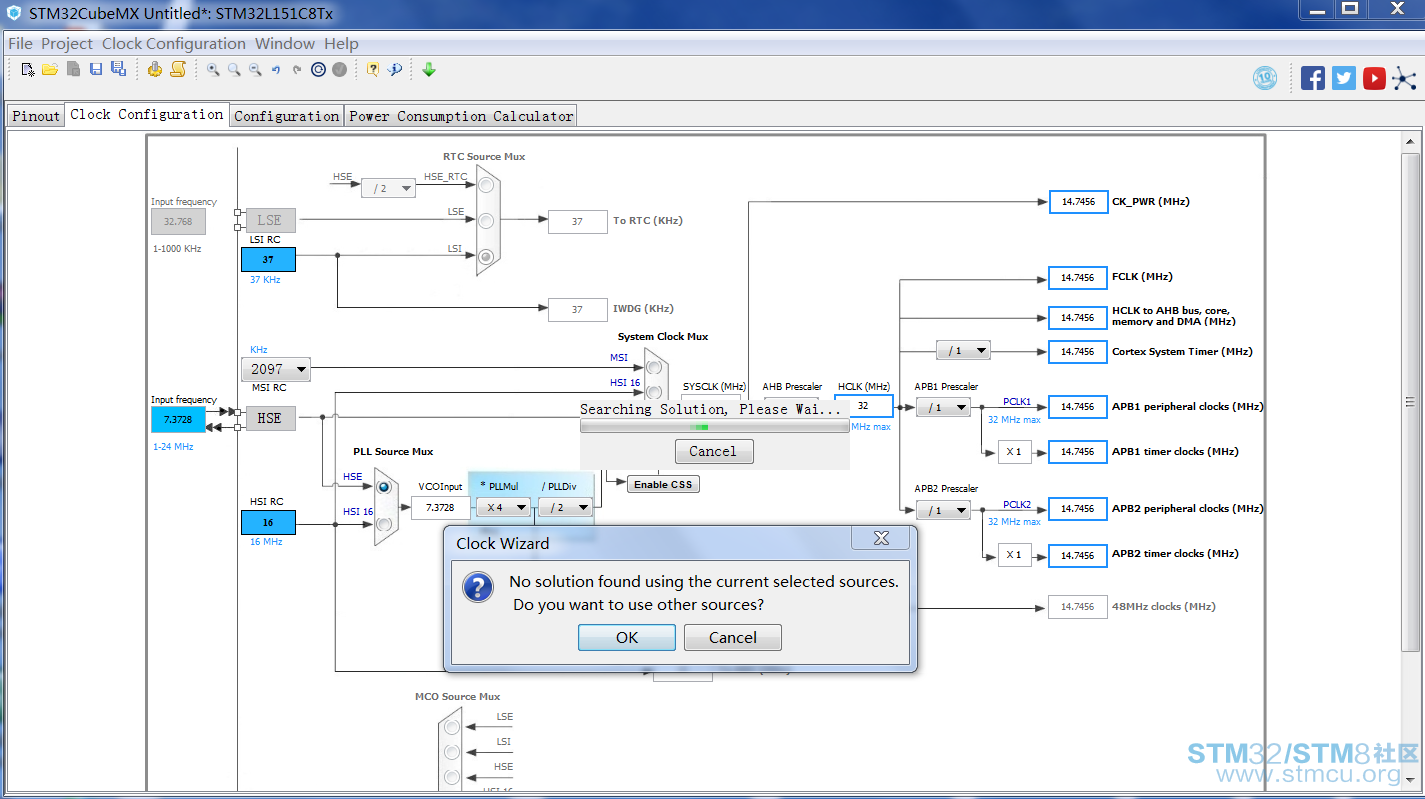Click the Searching Solution progress bar
The width and height of the screenshot is (1425, 799).
(x=715, y=427)
